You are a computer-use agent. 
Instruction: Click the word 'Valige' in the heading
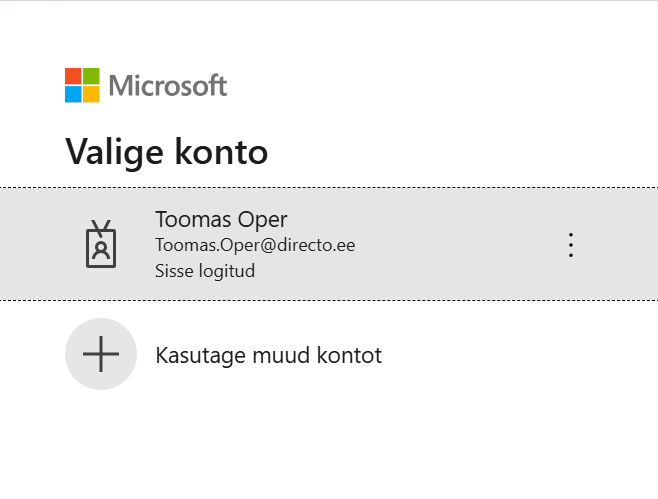[115, 152]
